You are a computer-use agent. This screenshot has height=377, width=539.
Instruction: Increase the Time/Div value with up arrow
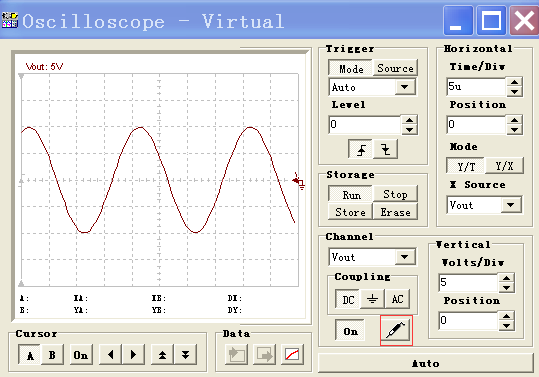point(515,82)
